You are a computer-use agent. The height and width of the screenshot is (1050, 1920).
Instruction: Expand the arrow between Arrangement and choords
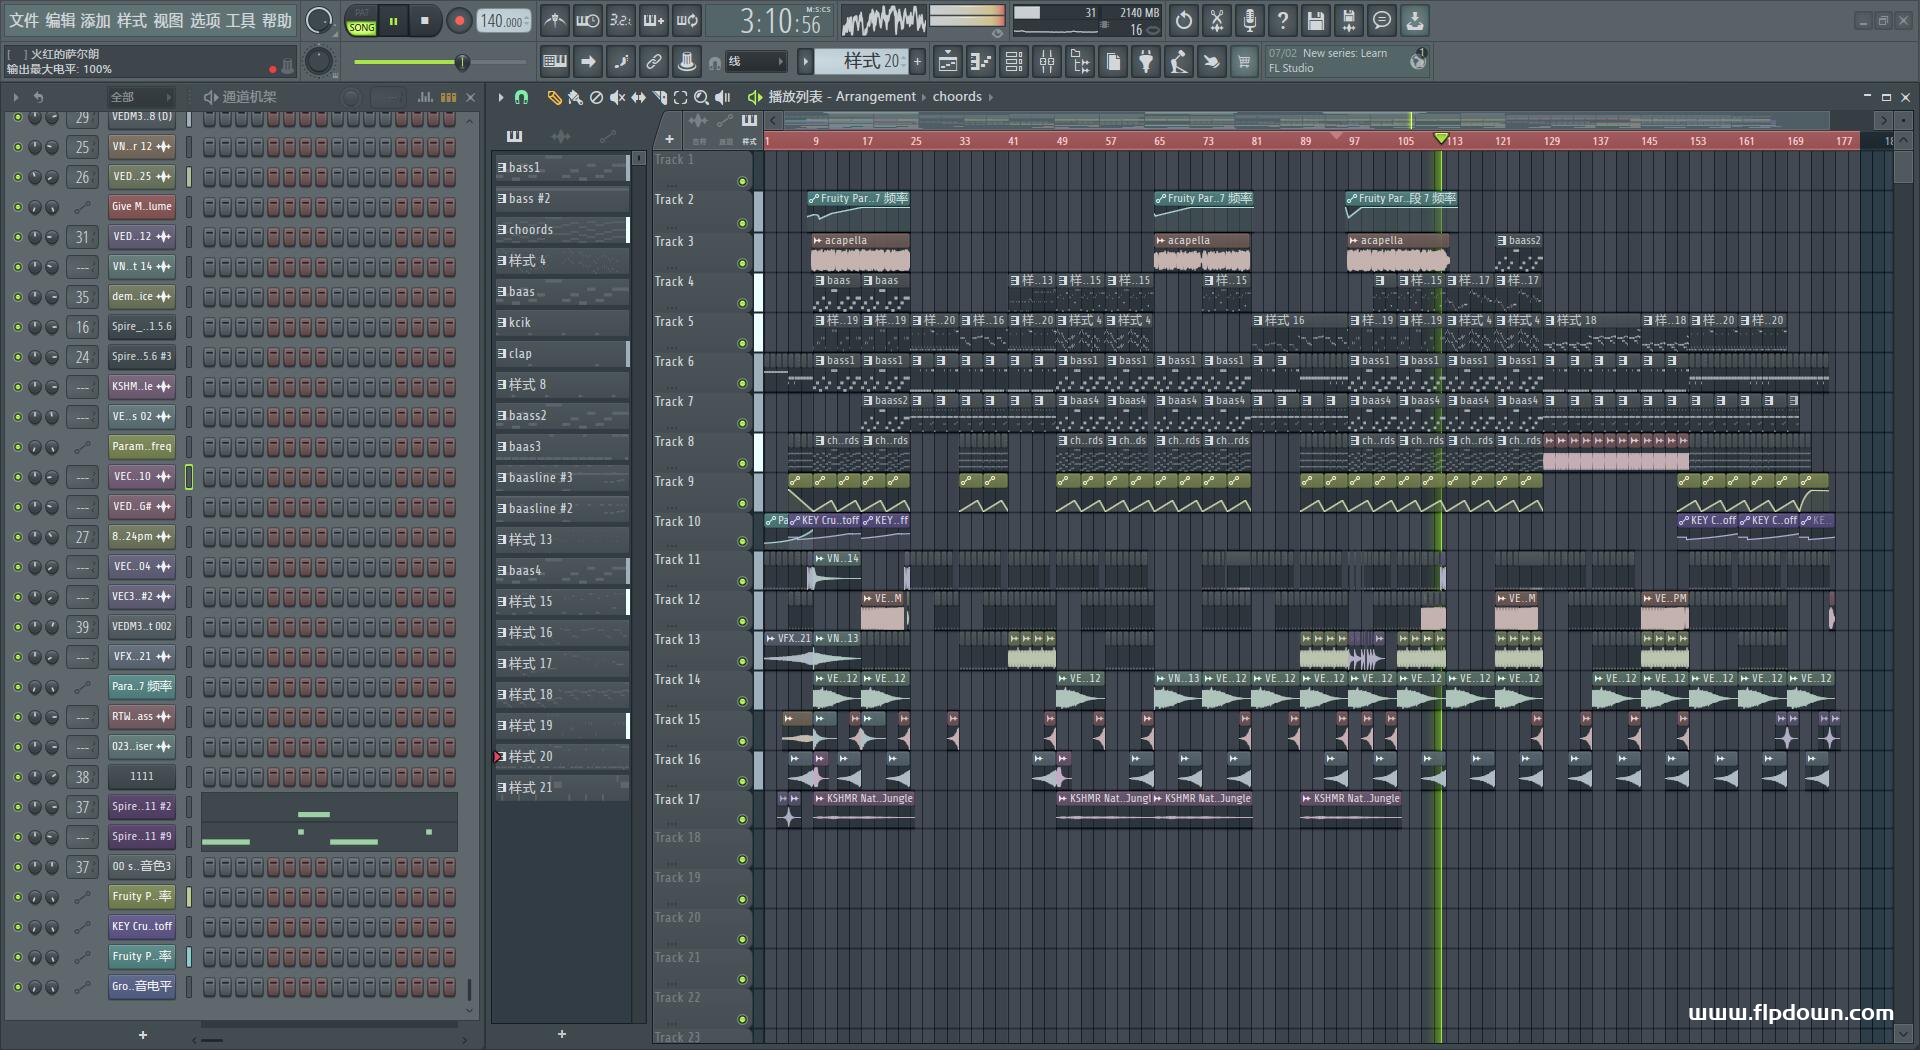tap(924, 97)
